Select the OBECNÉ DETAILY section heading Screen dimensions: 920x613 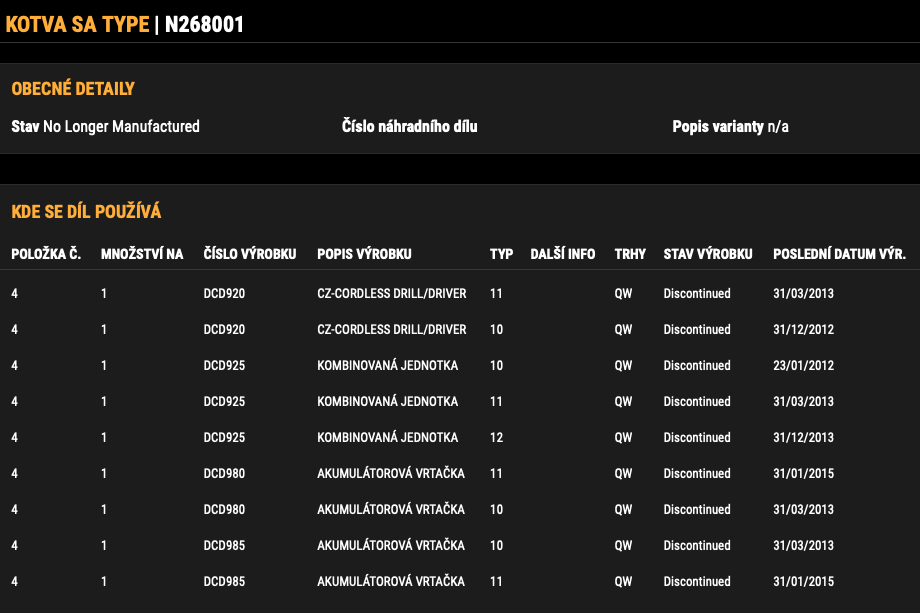tap(73, 89)
